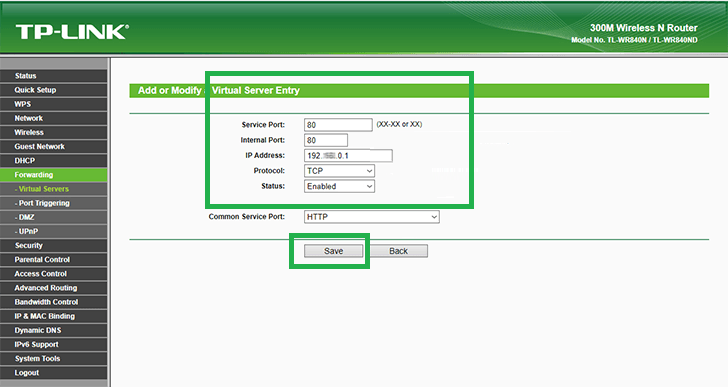The image size is (728, 387).
Task: Click the TP-LINK logo
Action: pos(72,32)
